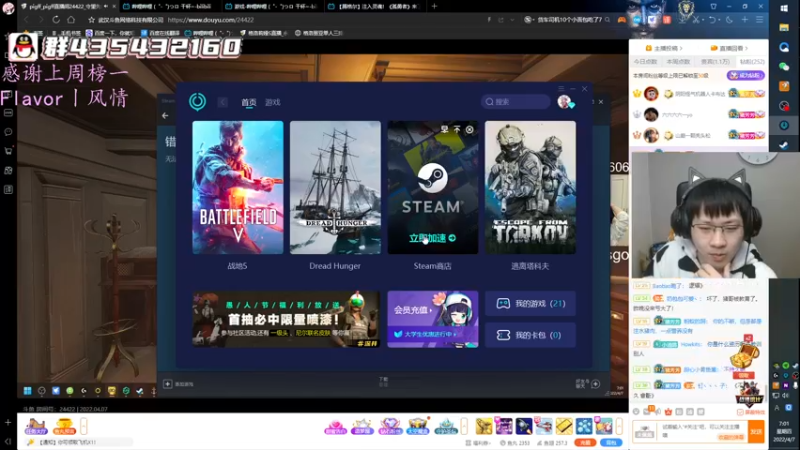Open the top-ranked viewer's avatar
This screenshot has width=800, height=450.
pos(651,93)
